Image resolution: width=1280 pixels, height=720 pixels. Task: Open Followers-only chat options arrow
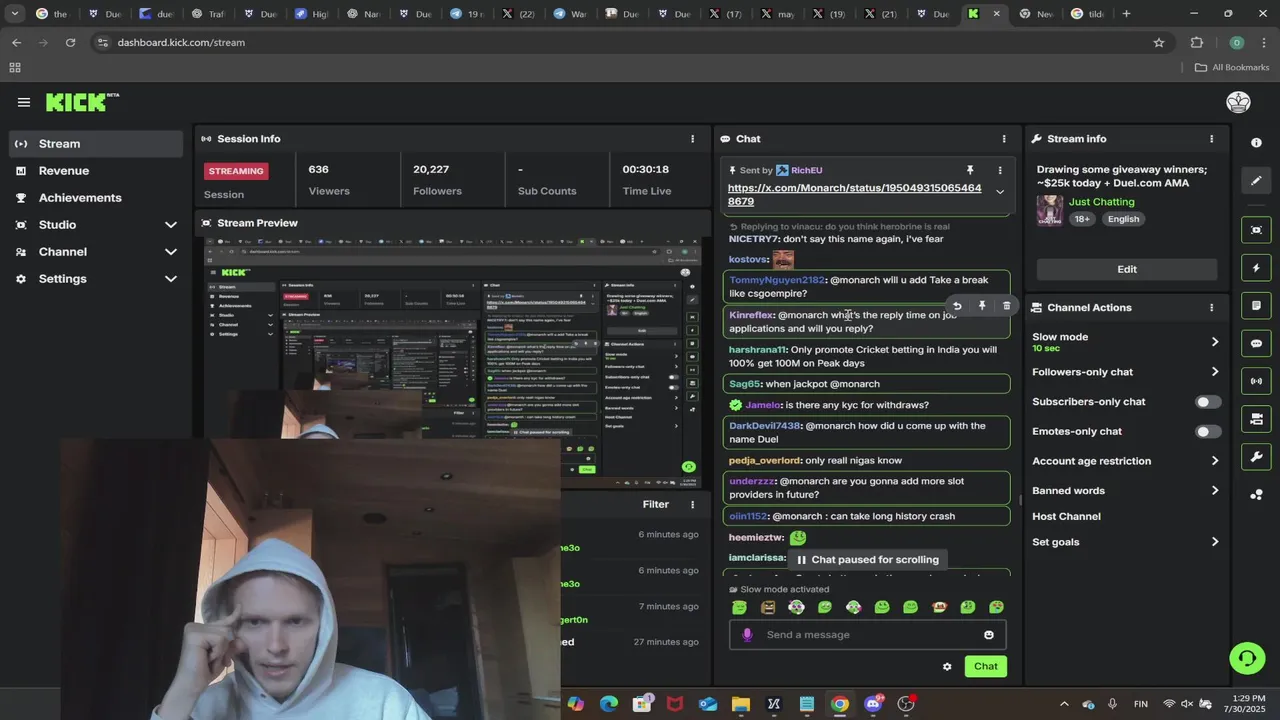click(1215, 372)
